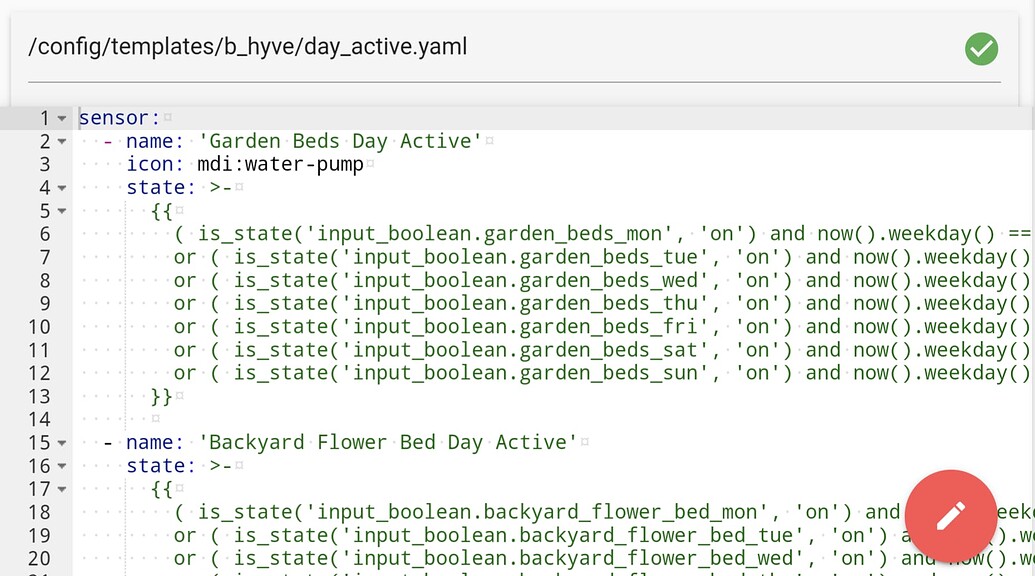This screenshot has height=576, width=1035.
Task: Collapse the template expression starting at line 5
Action: [63, 211]
